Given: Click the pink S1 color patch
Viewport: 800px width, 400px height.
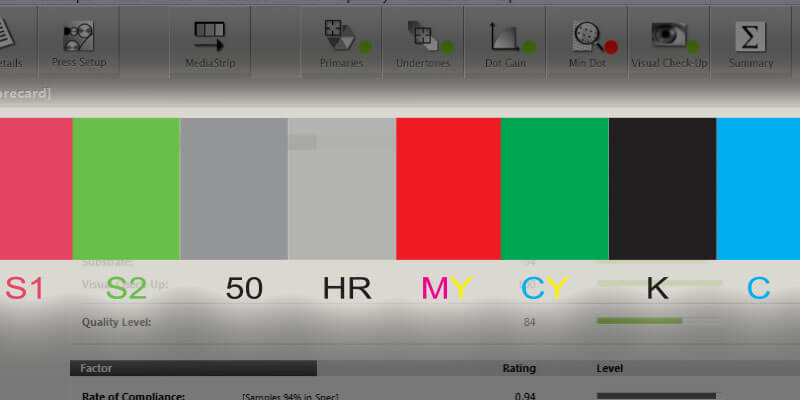Looking at the screenshot, I should pos(36,189).
